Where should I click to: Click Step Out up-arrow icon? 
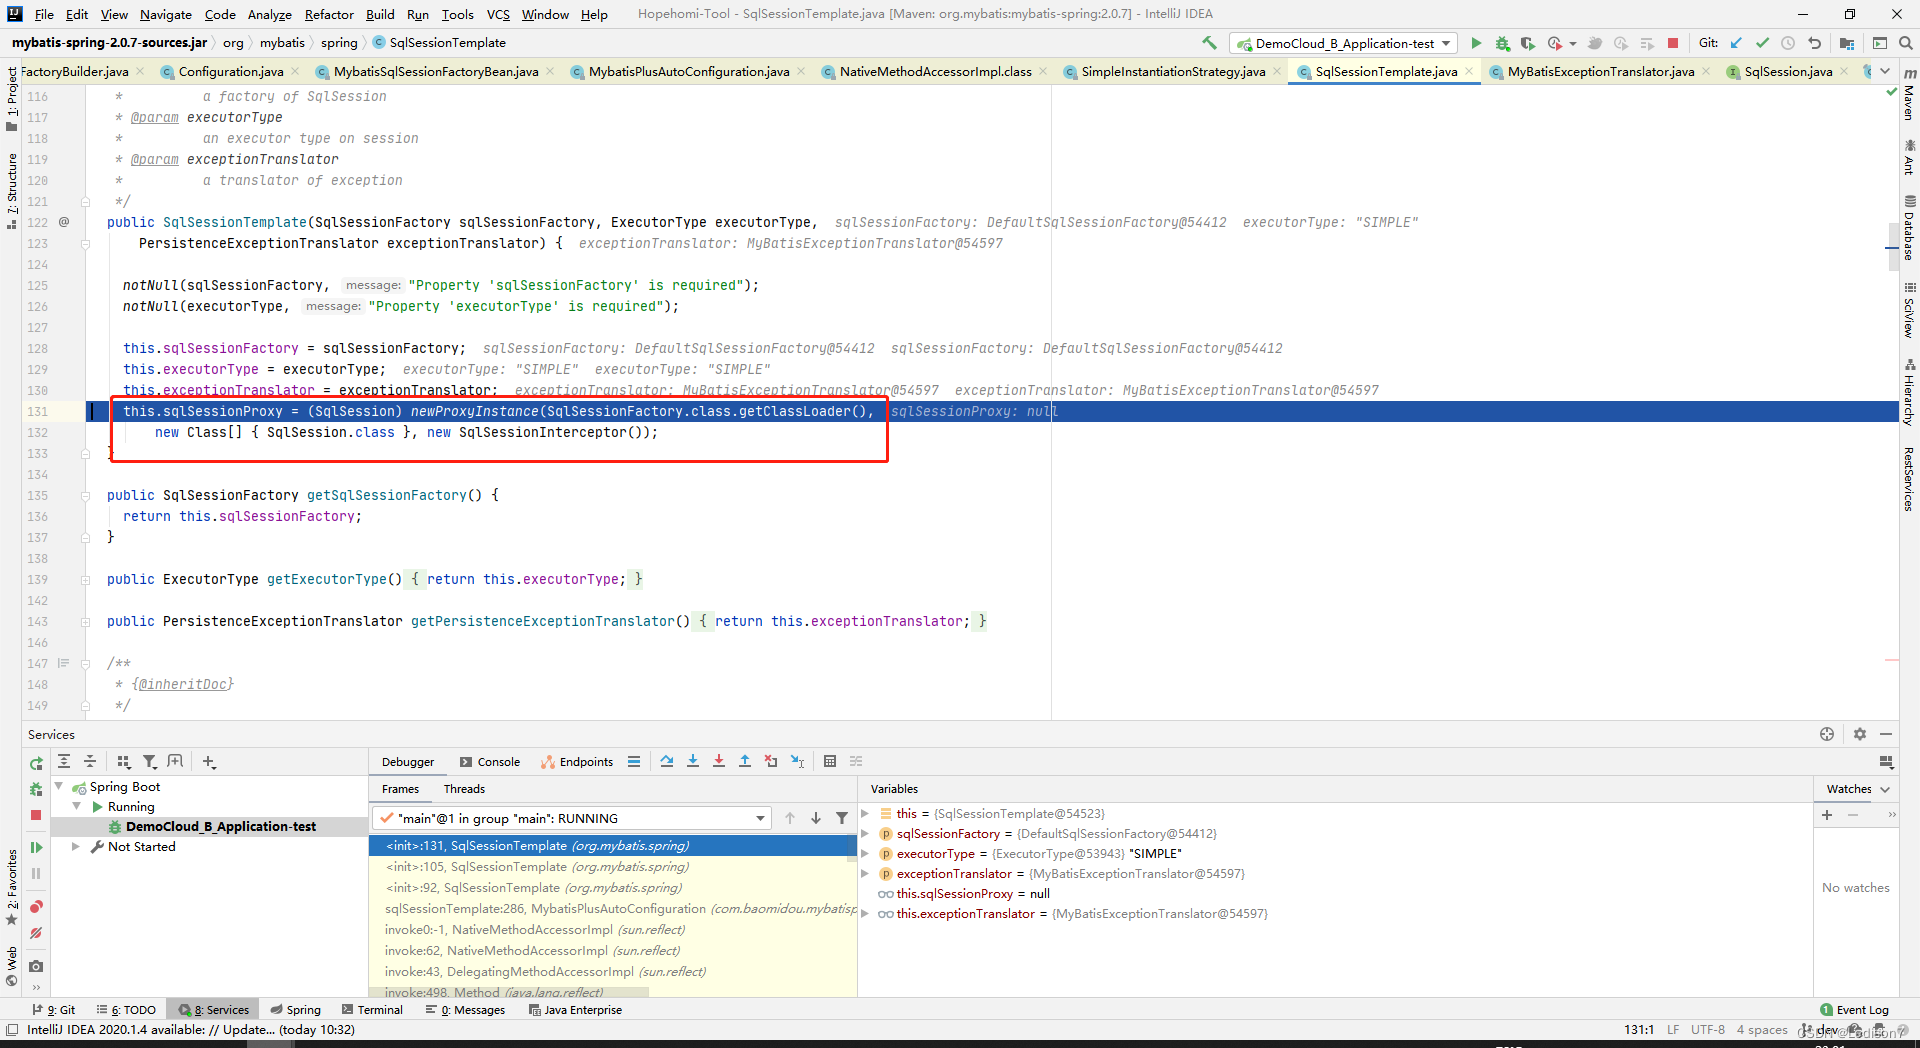tap(745, 761)
